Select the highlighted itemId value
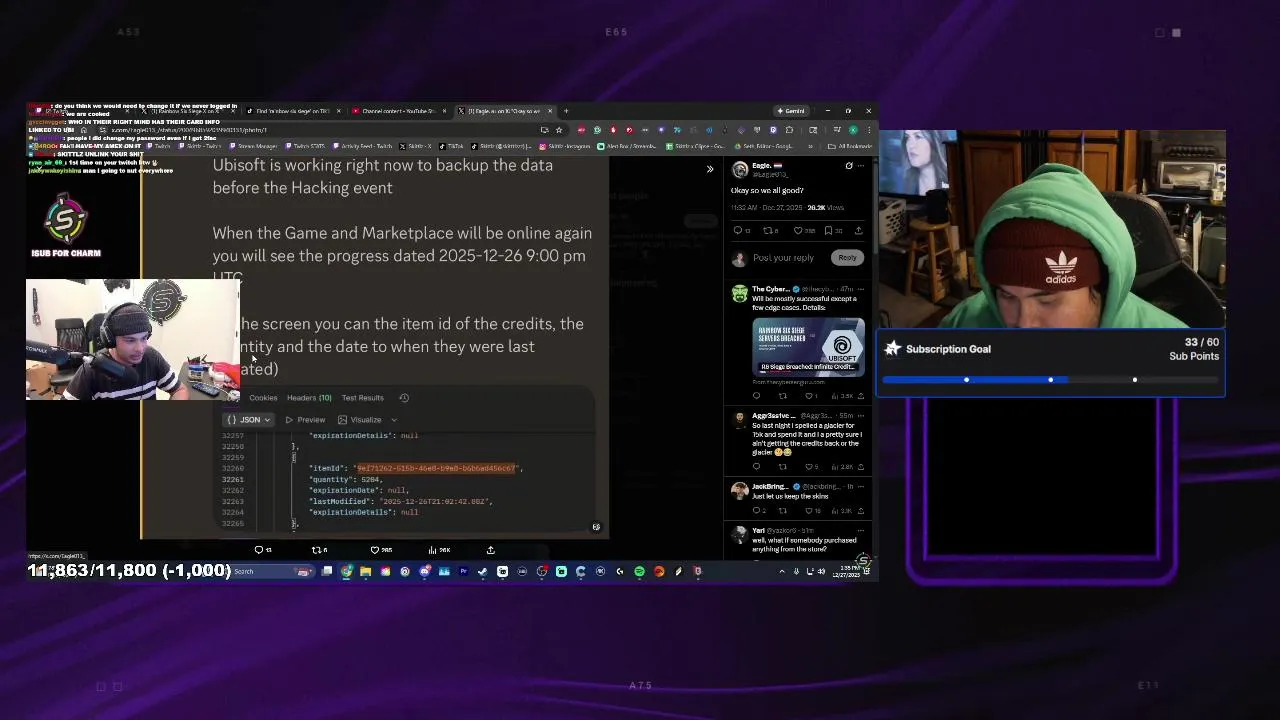This screenshot has width=1280, height=720. point(436,468)
